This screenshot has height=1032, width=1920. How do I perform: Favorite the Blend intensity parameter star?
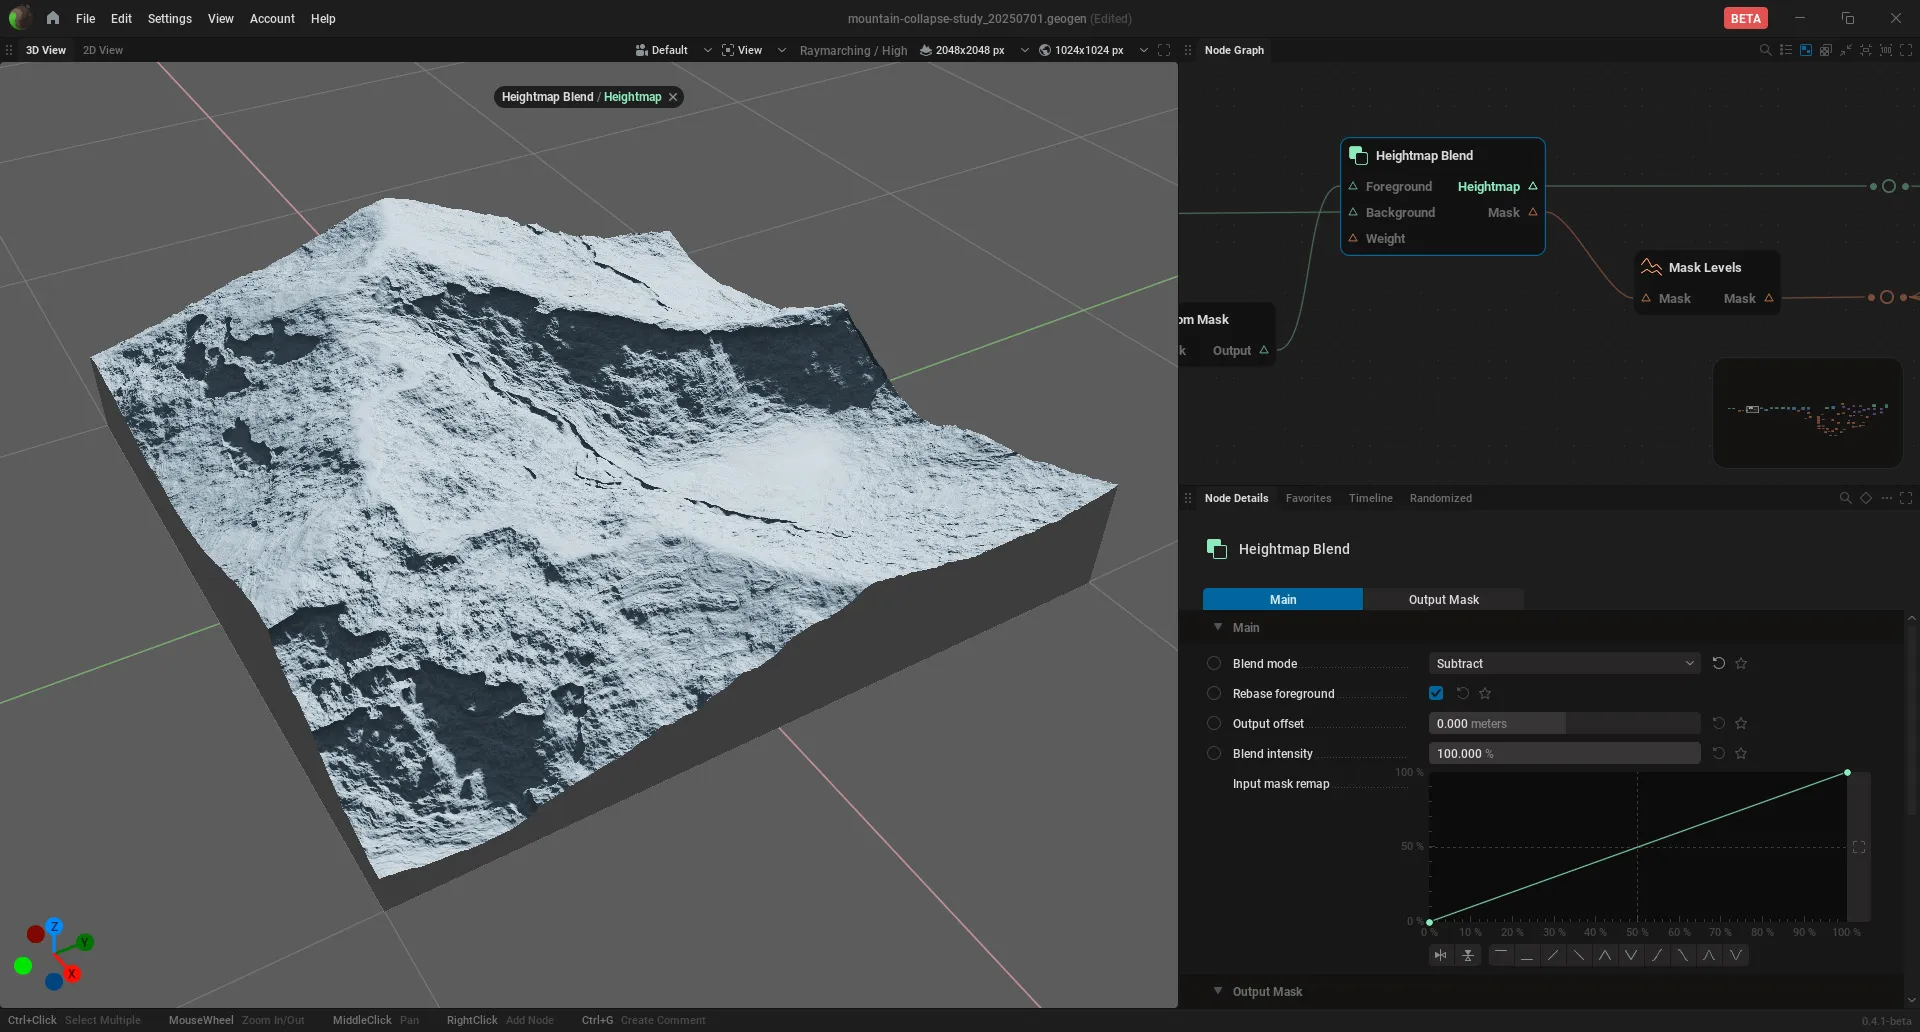point(1741,753)
